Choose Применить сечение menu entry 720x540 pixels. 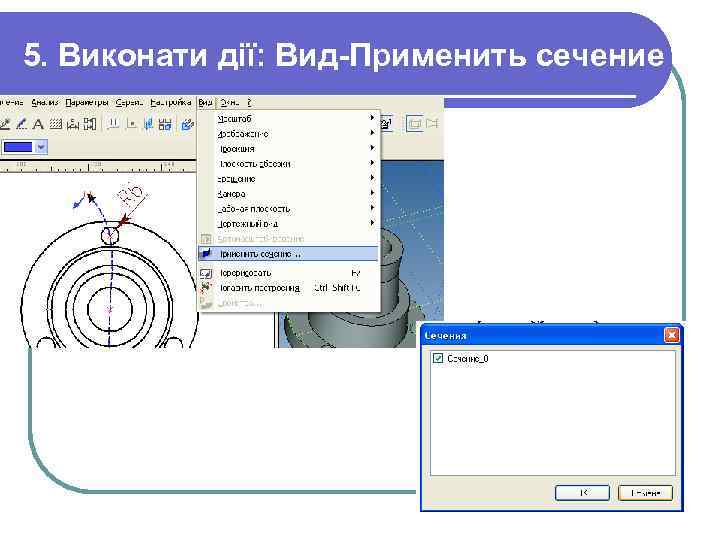click(x=288, y=253)
